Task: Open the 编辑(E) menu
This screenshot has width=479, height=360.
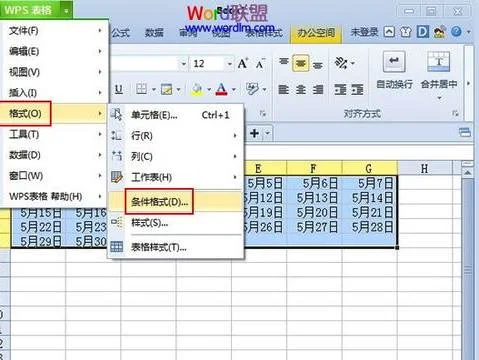Action: point(55,51)
